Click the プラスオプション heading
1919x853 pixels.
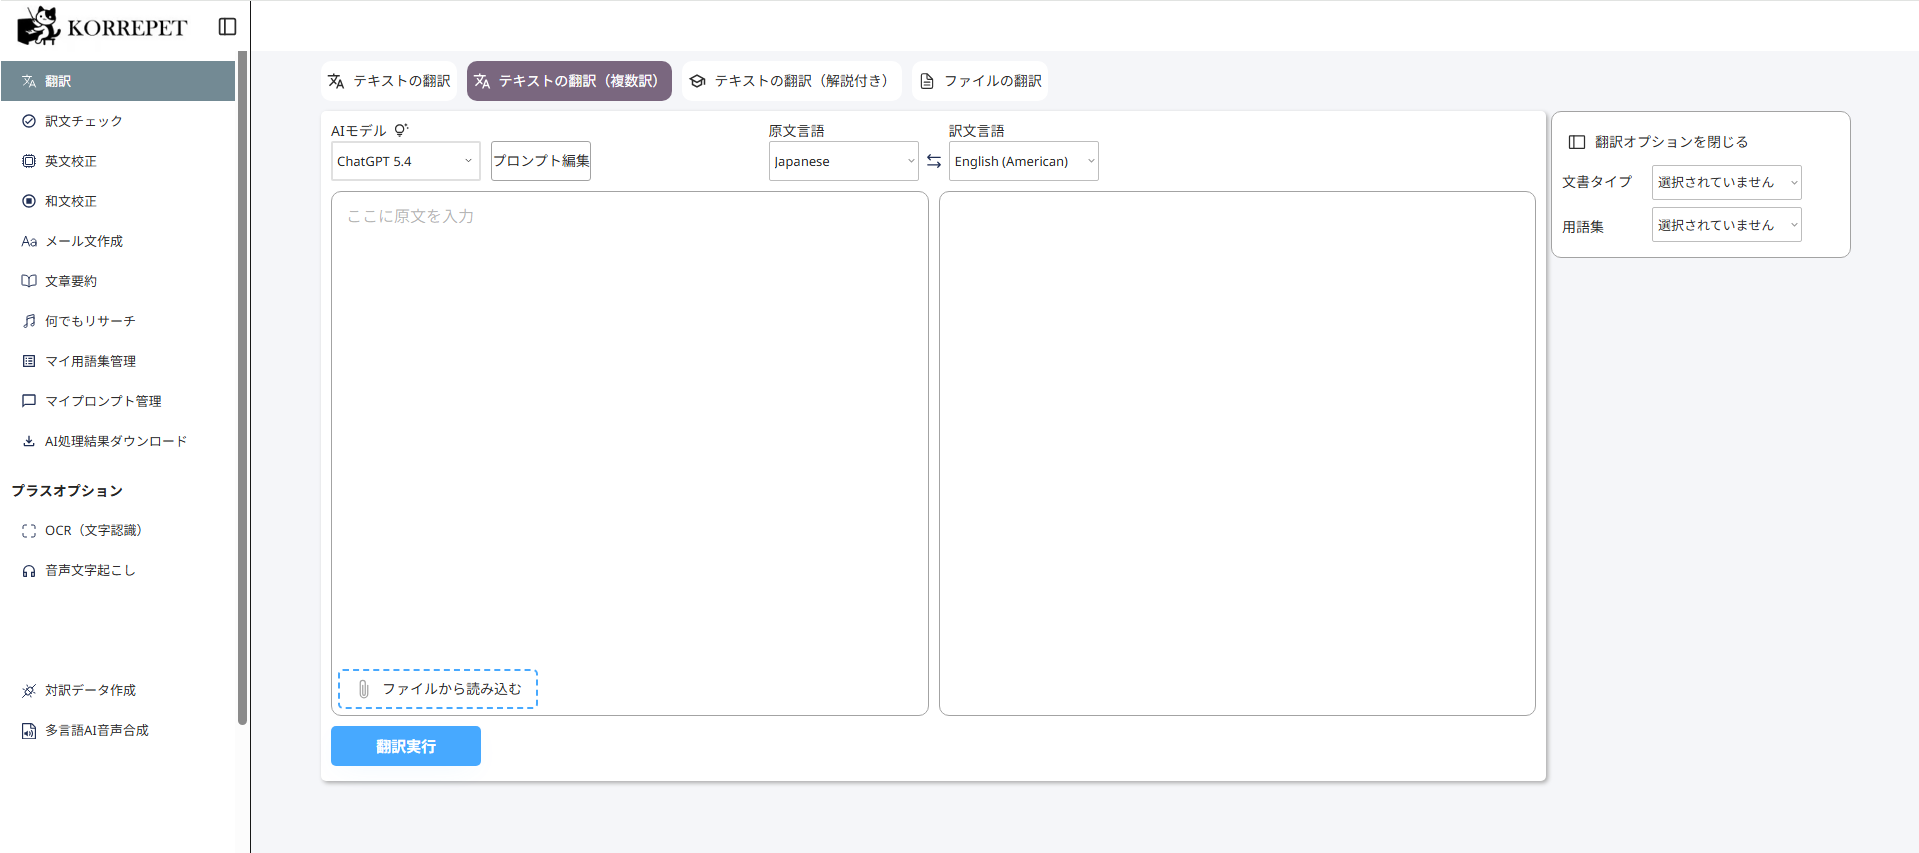pyautogui.click(x=67, y=491)
